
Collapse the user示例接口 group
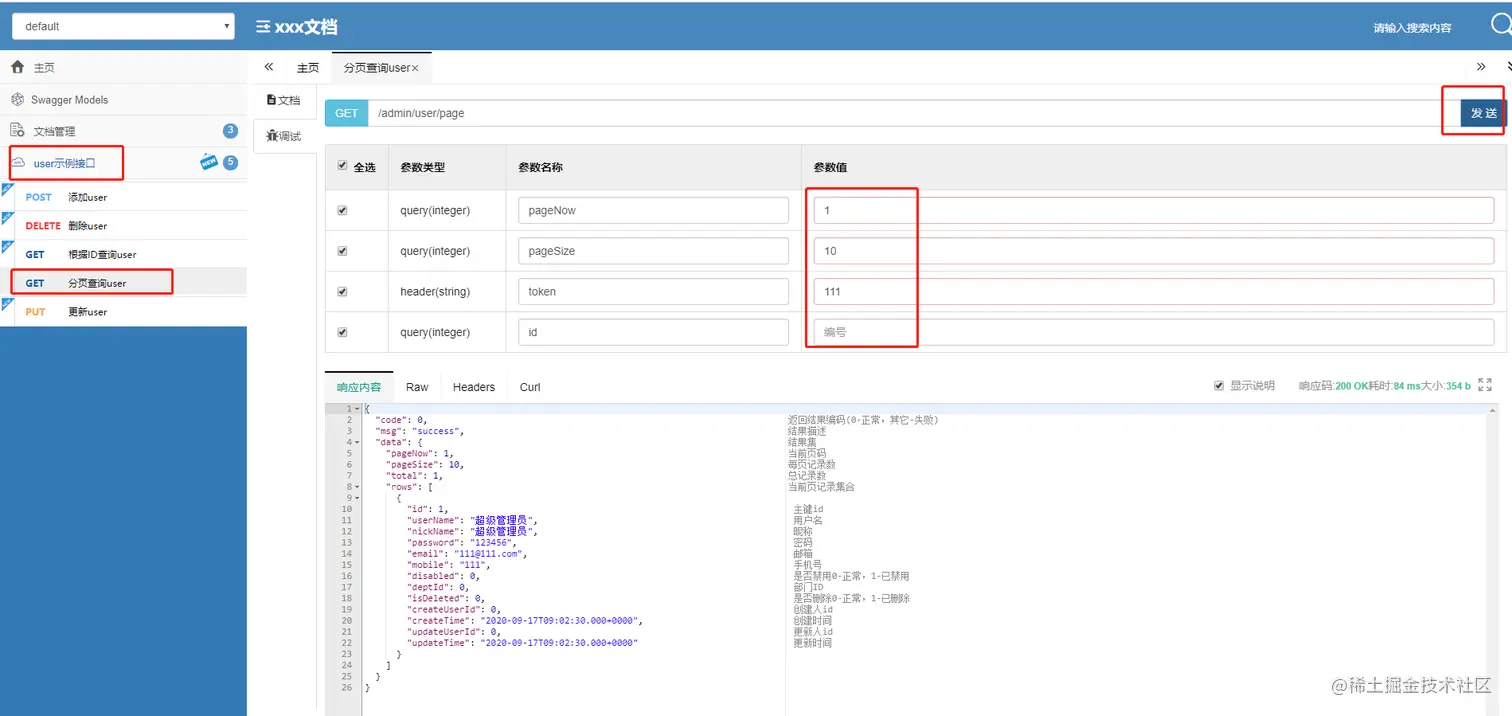click(x=123, y=162)
